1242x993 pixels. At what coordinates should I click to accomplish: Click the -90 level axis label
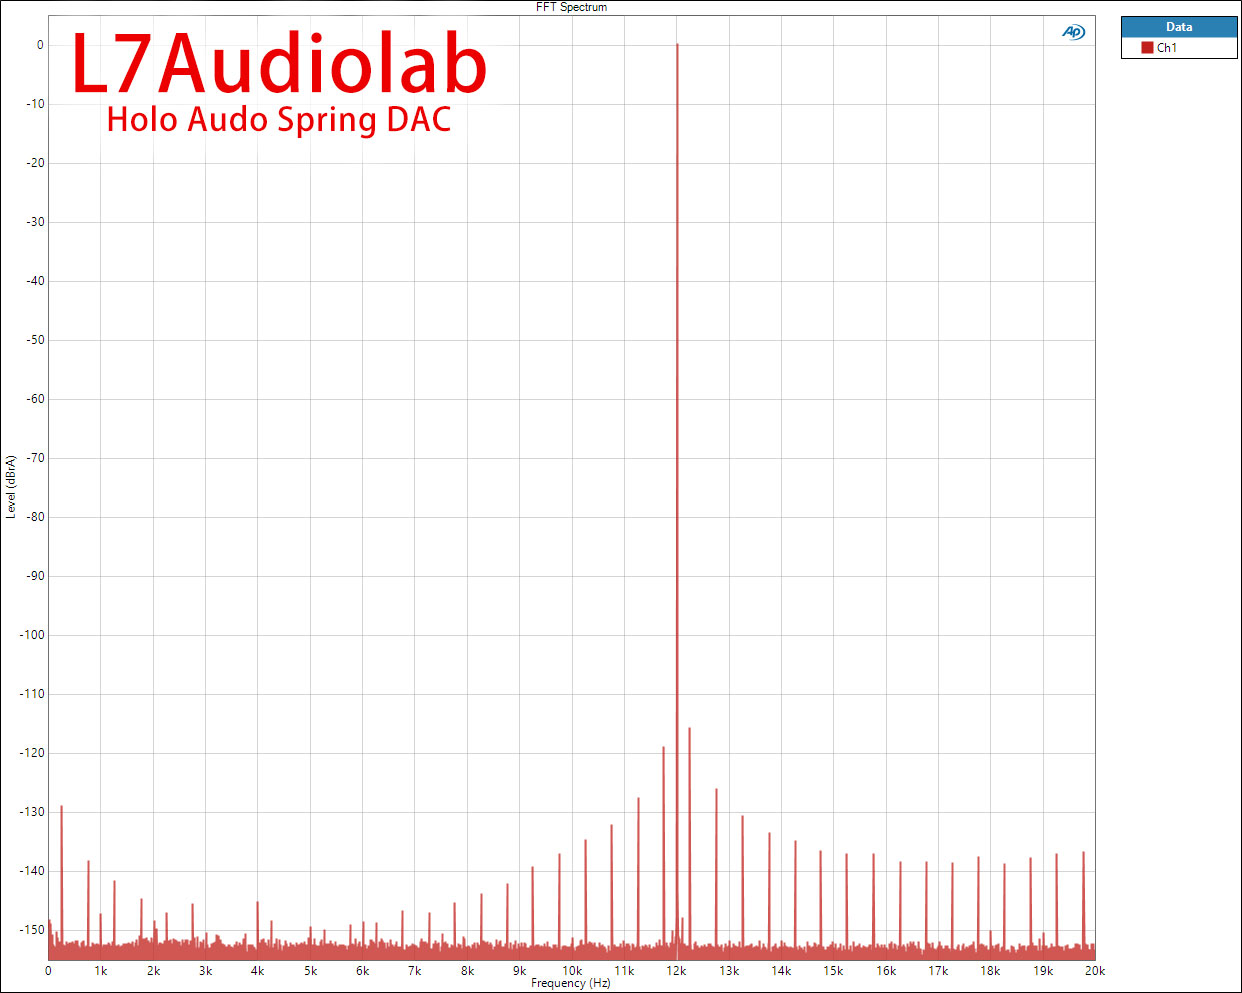point(35,576)
